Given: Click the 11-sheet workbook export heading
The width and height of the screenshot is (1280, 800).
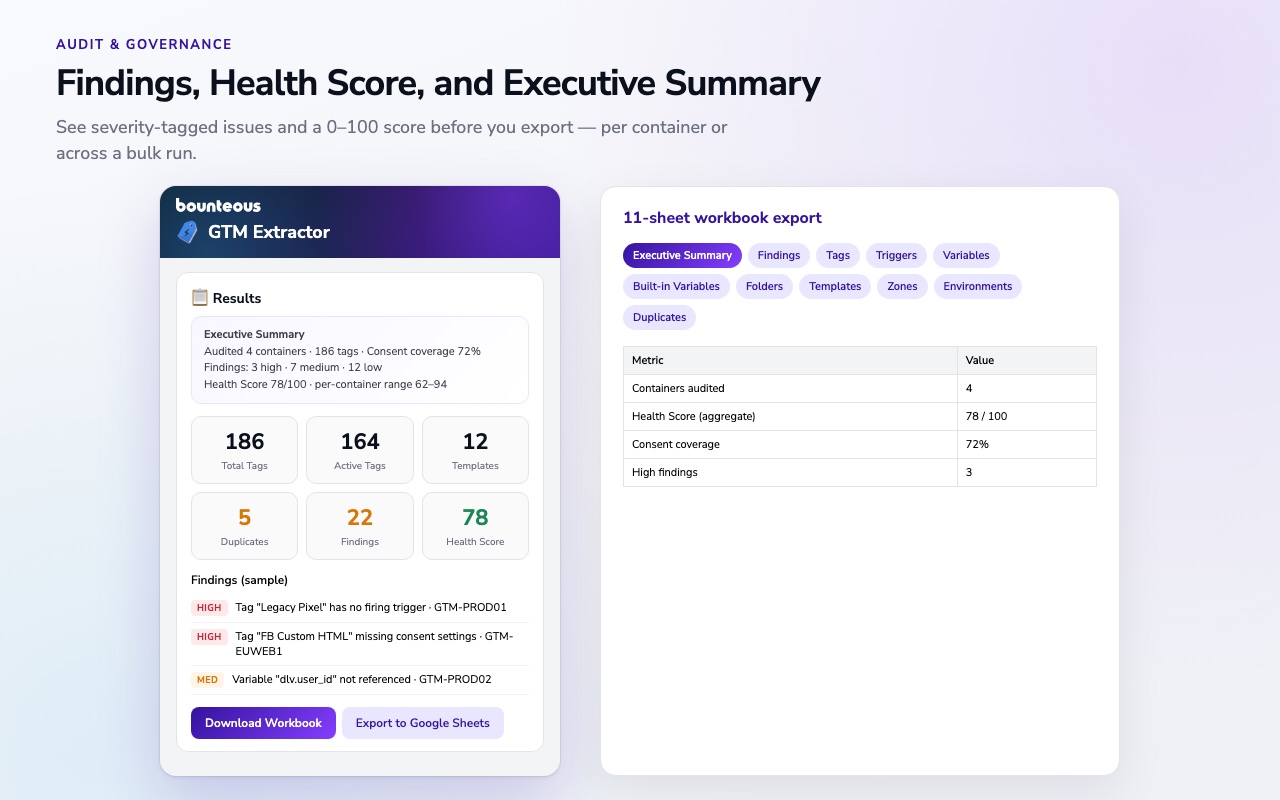Looking at the screenshot, I should (x=722, y=217).
